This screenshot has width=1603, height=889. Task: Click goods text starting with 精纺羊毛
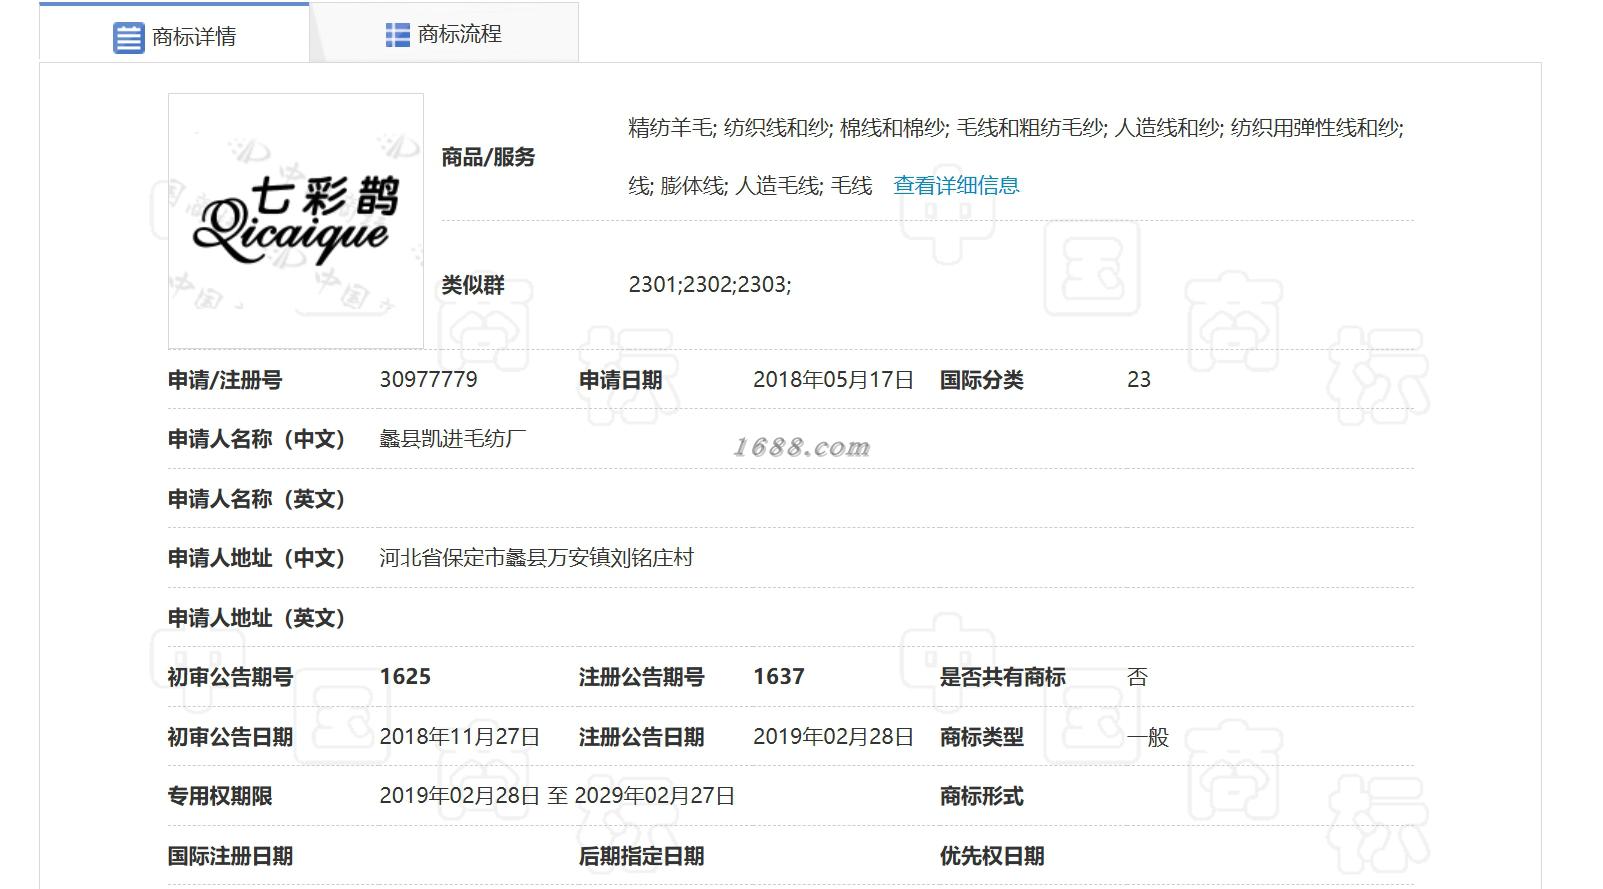click(1016, 128)
